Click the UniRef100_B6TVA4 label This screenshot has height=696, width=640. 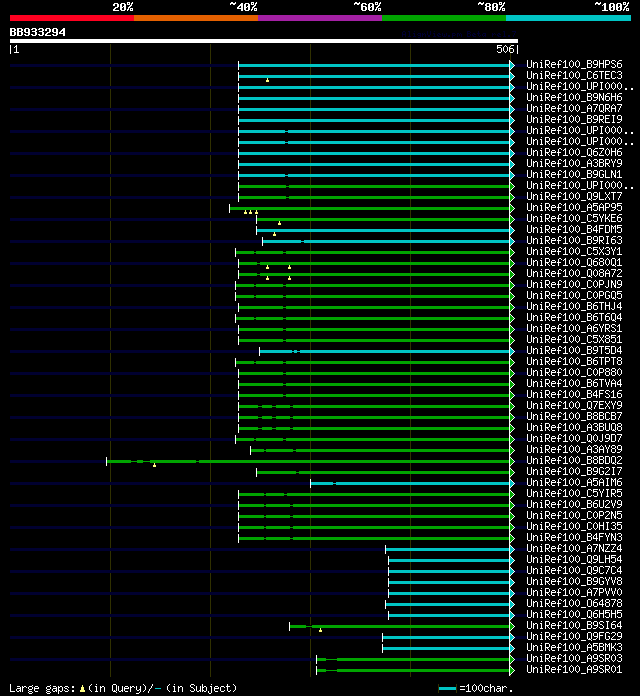coord(574,384)
